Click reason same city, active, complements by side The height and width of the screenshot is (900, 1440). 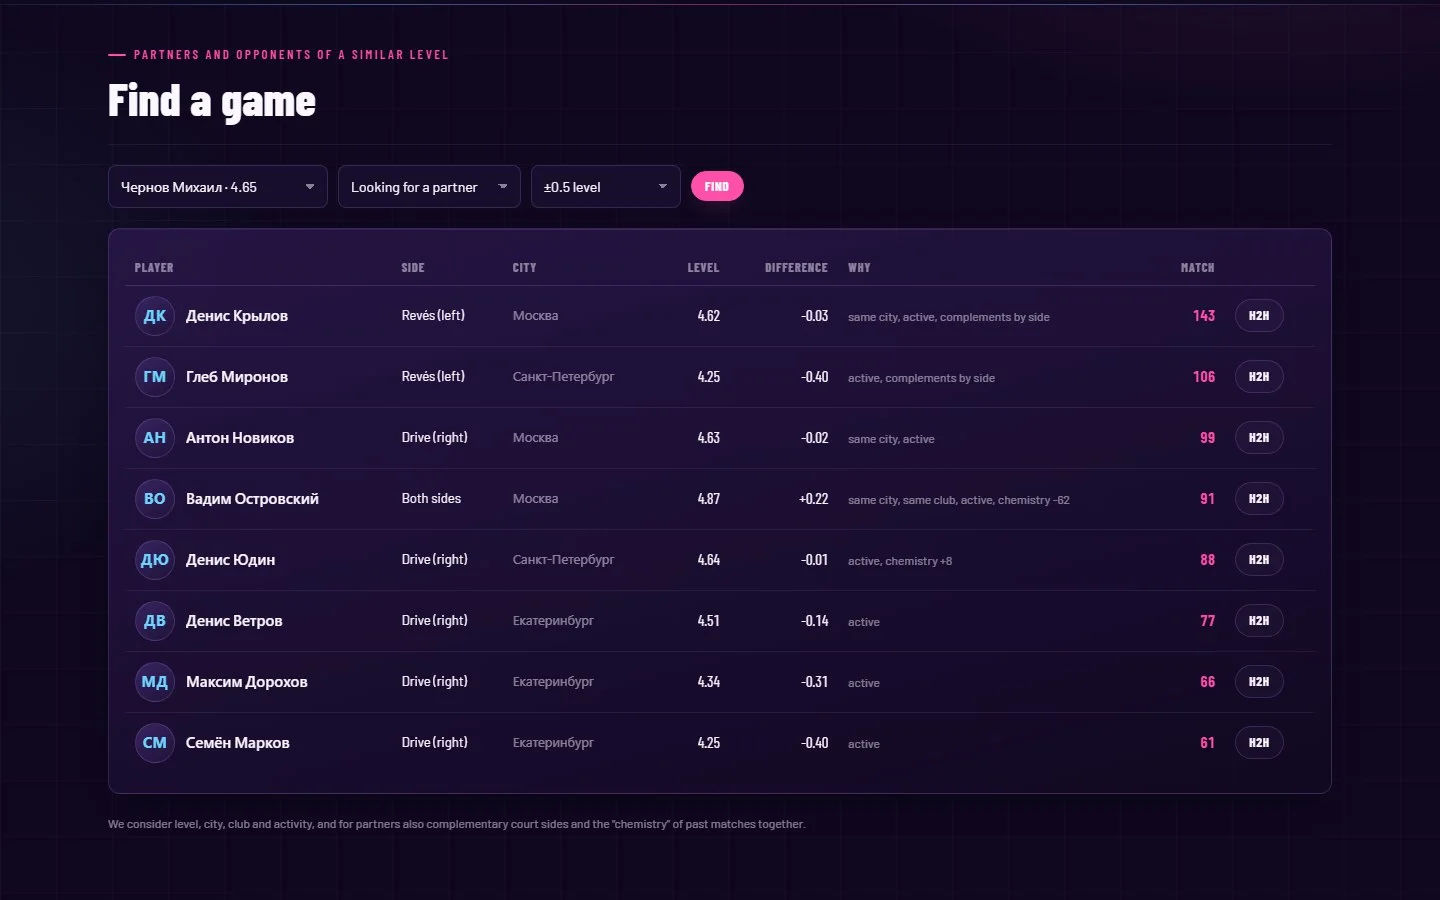[x=949, y=317]
